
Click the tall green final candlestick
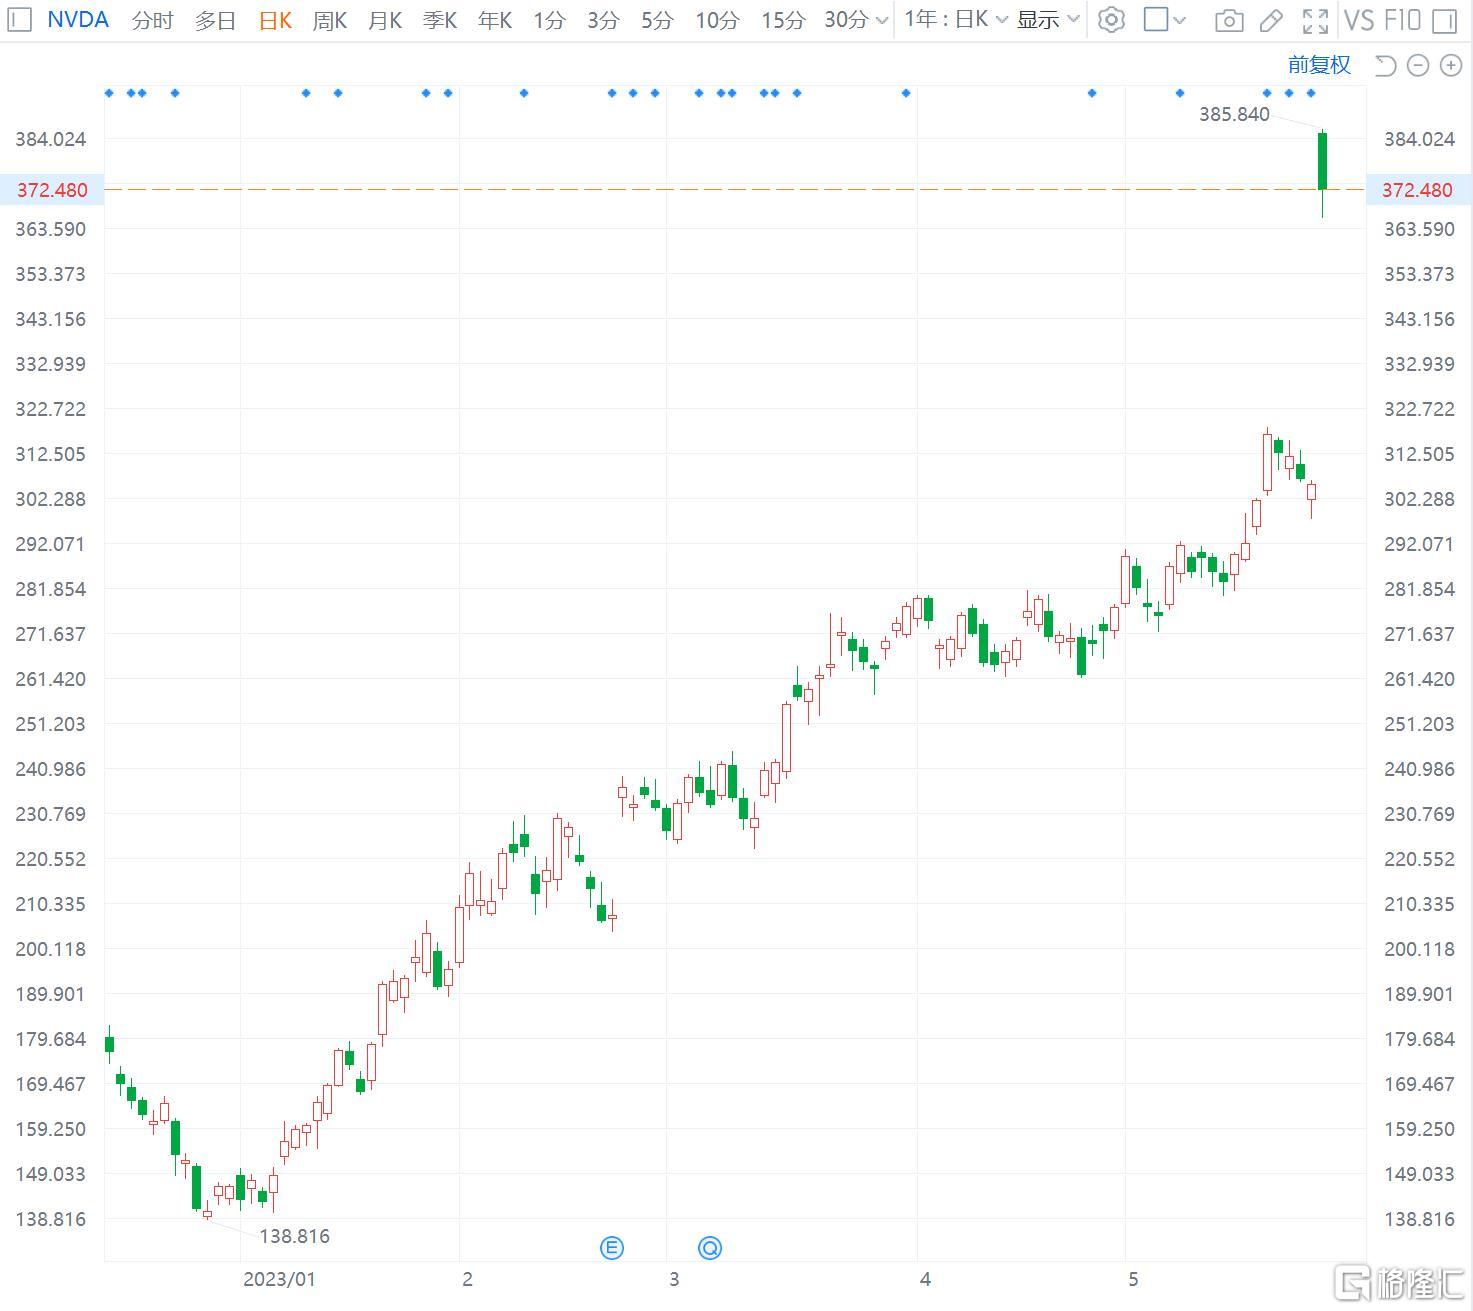[x=1322, y=160]
